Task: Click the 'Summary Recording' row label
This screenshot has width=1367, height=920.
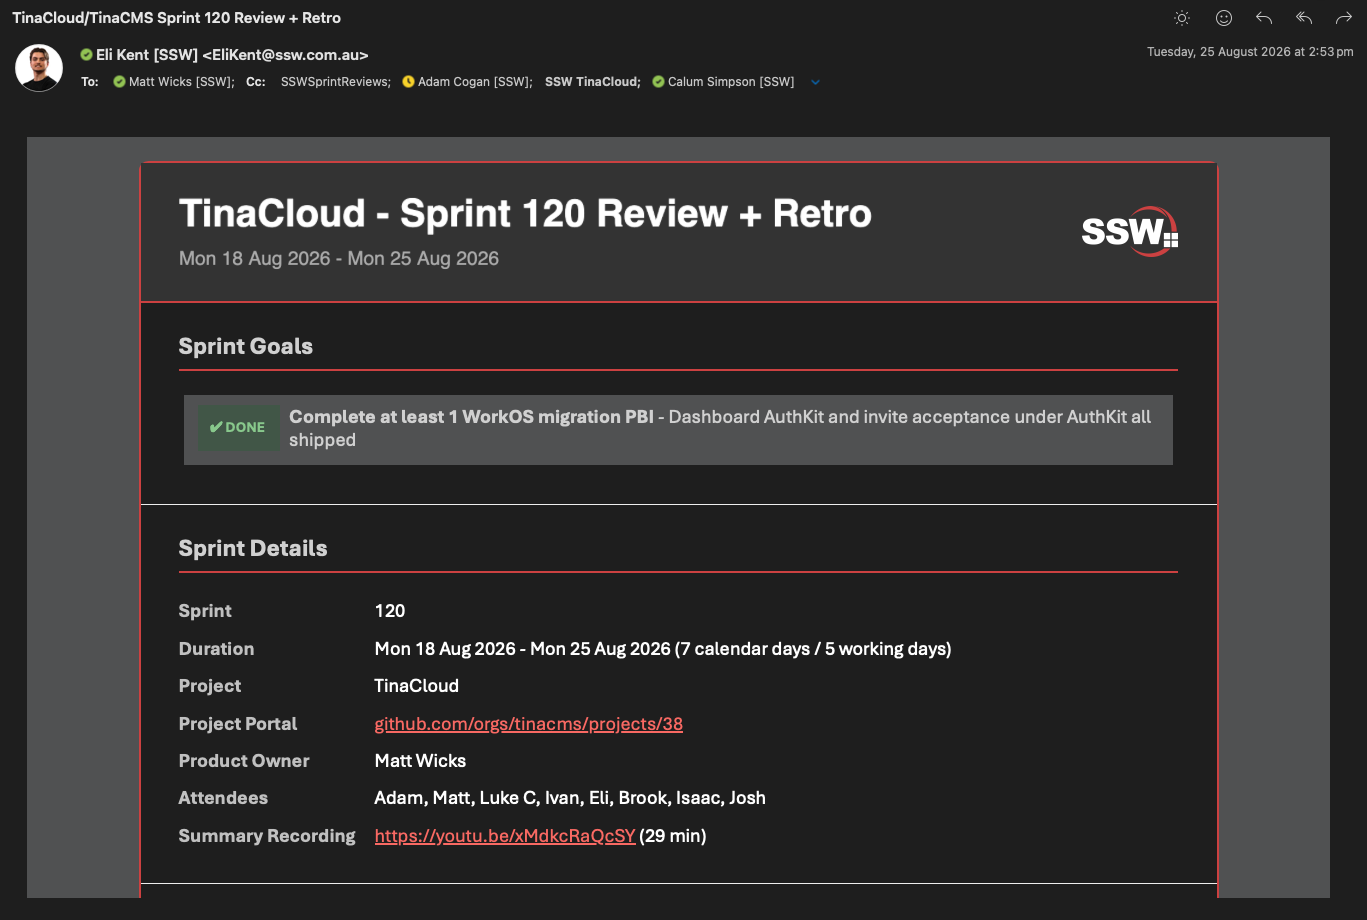Action: (267, 836)
